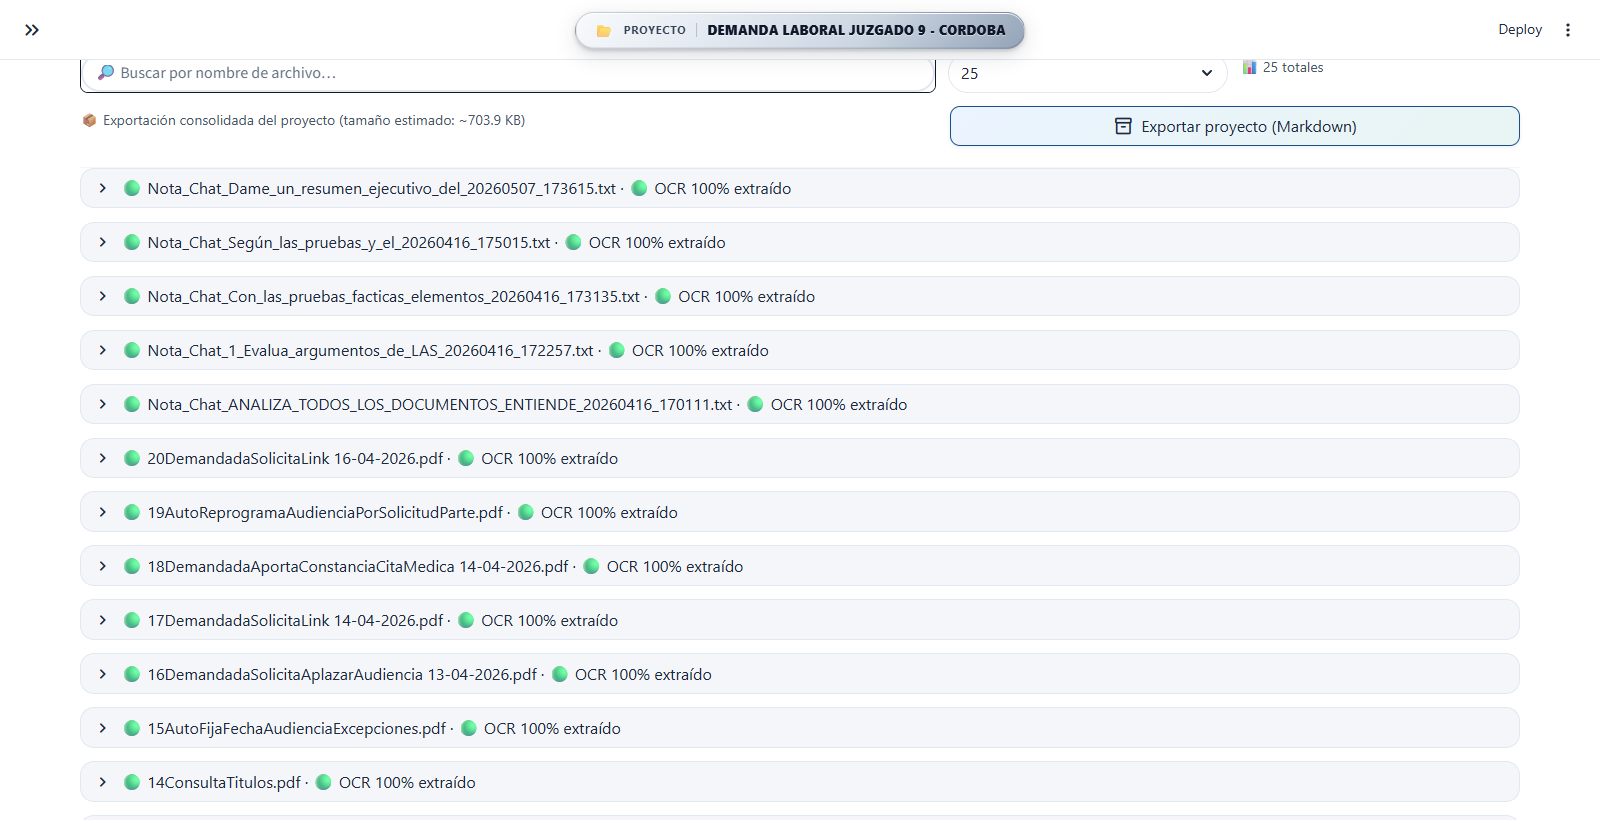The image size is (1600, 820).
Task: Click green status dot before 17DemandadaSolicitaLink
Action: pos(132,620)
